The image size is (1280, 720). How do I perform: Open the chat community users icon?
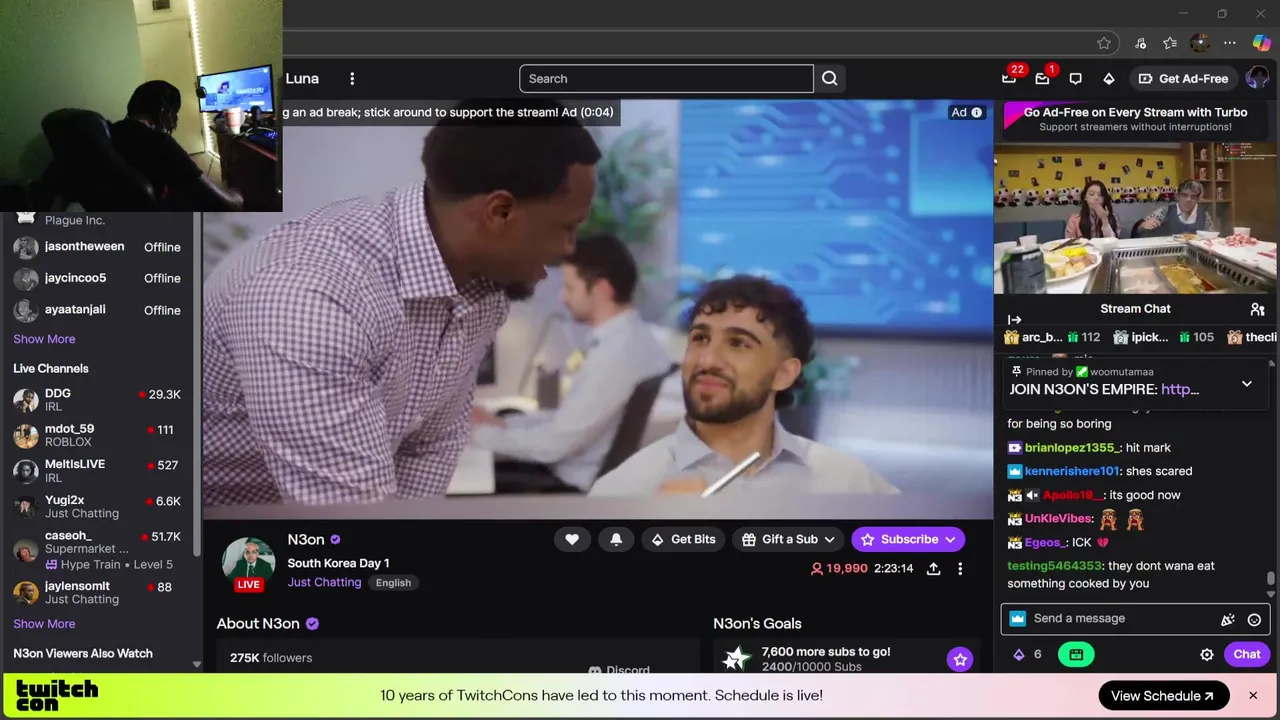(1257, 309)
